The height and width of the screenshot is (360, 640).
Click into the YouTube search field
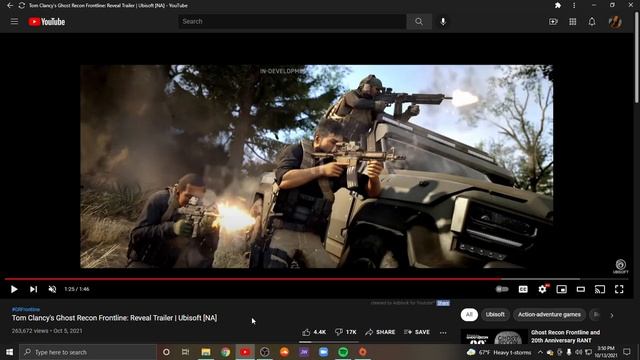click(292, 21)
